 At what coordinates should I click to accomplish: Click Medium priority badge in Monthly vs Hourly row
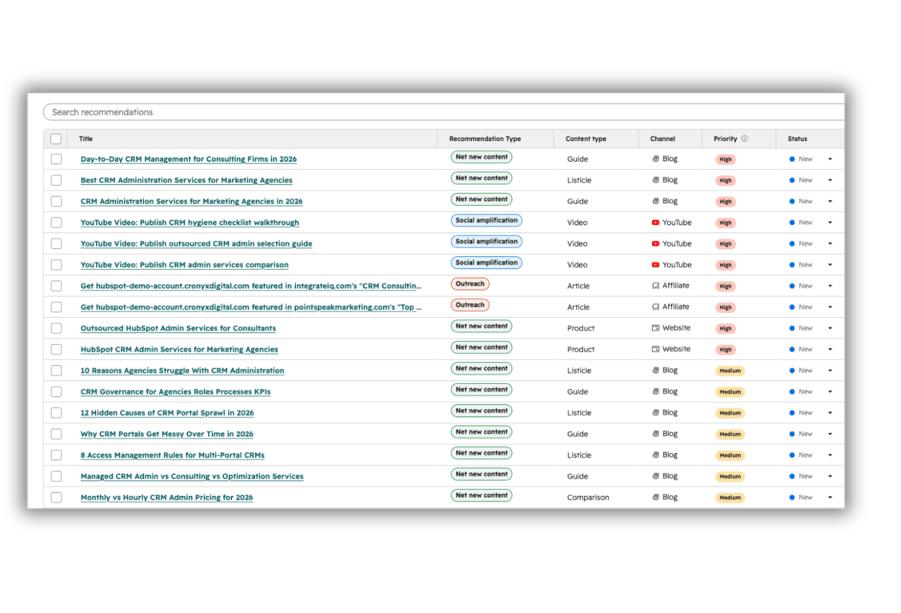coord(730,498)
